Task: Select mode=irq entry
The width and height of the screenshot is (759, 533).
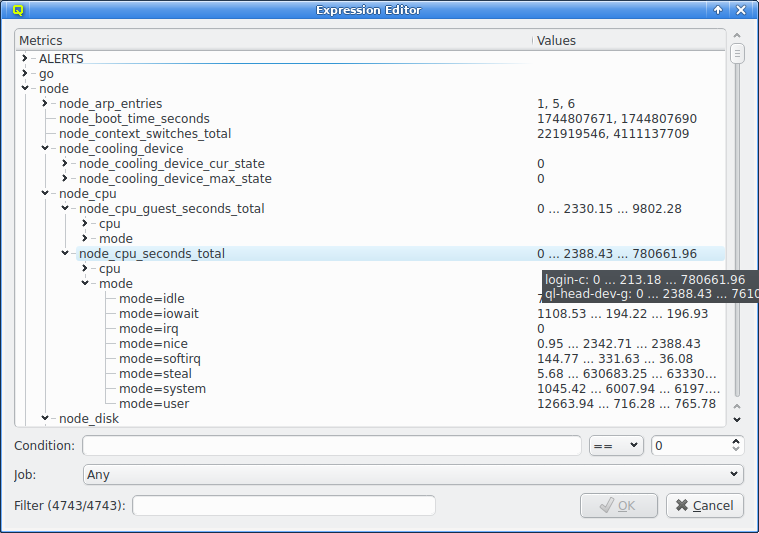Action: point(149,329)
